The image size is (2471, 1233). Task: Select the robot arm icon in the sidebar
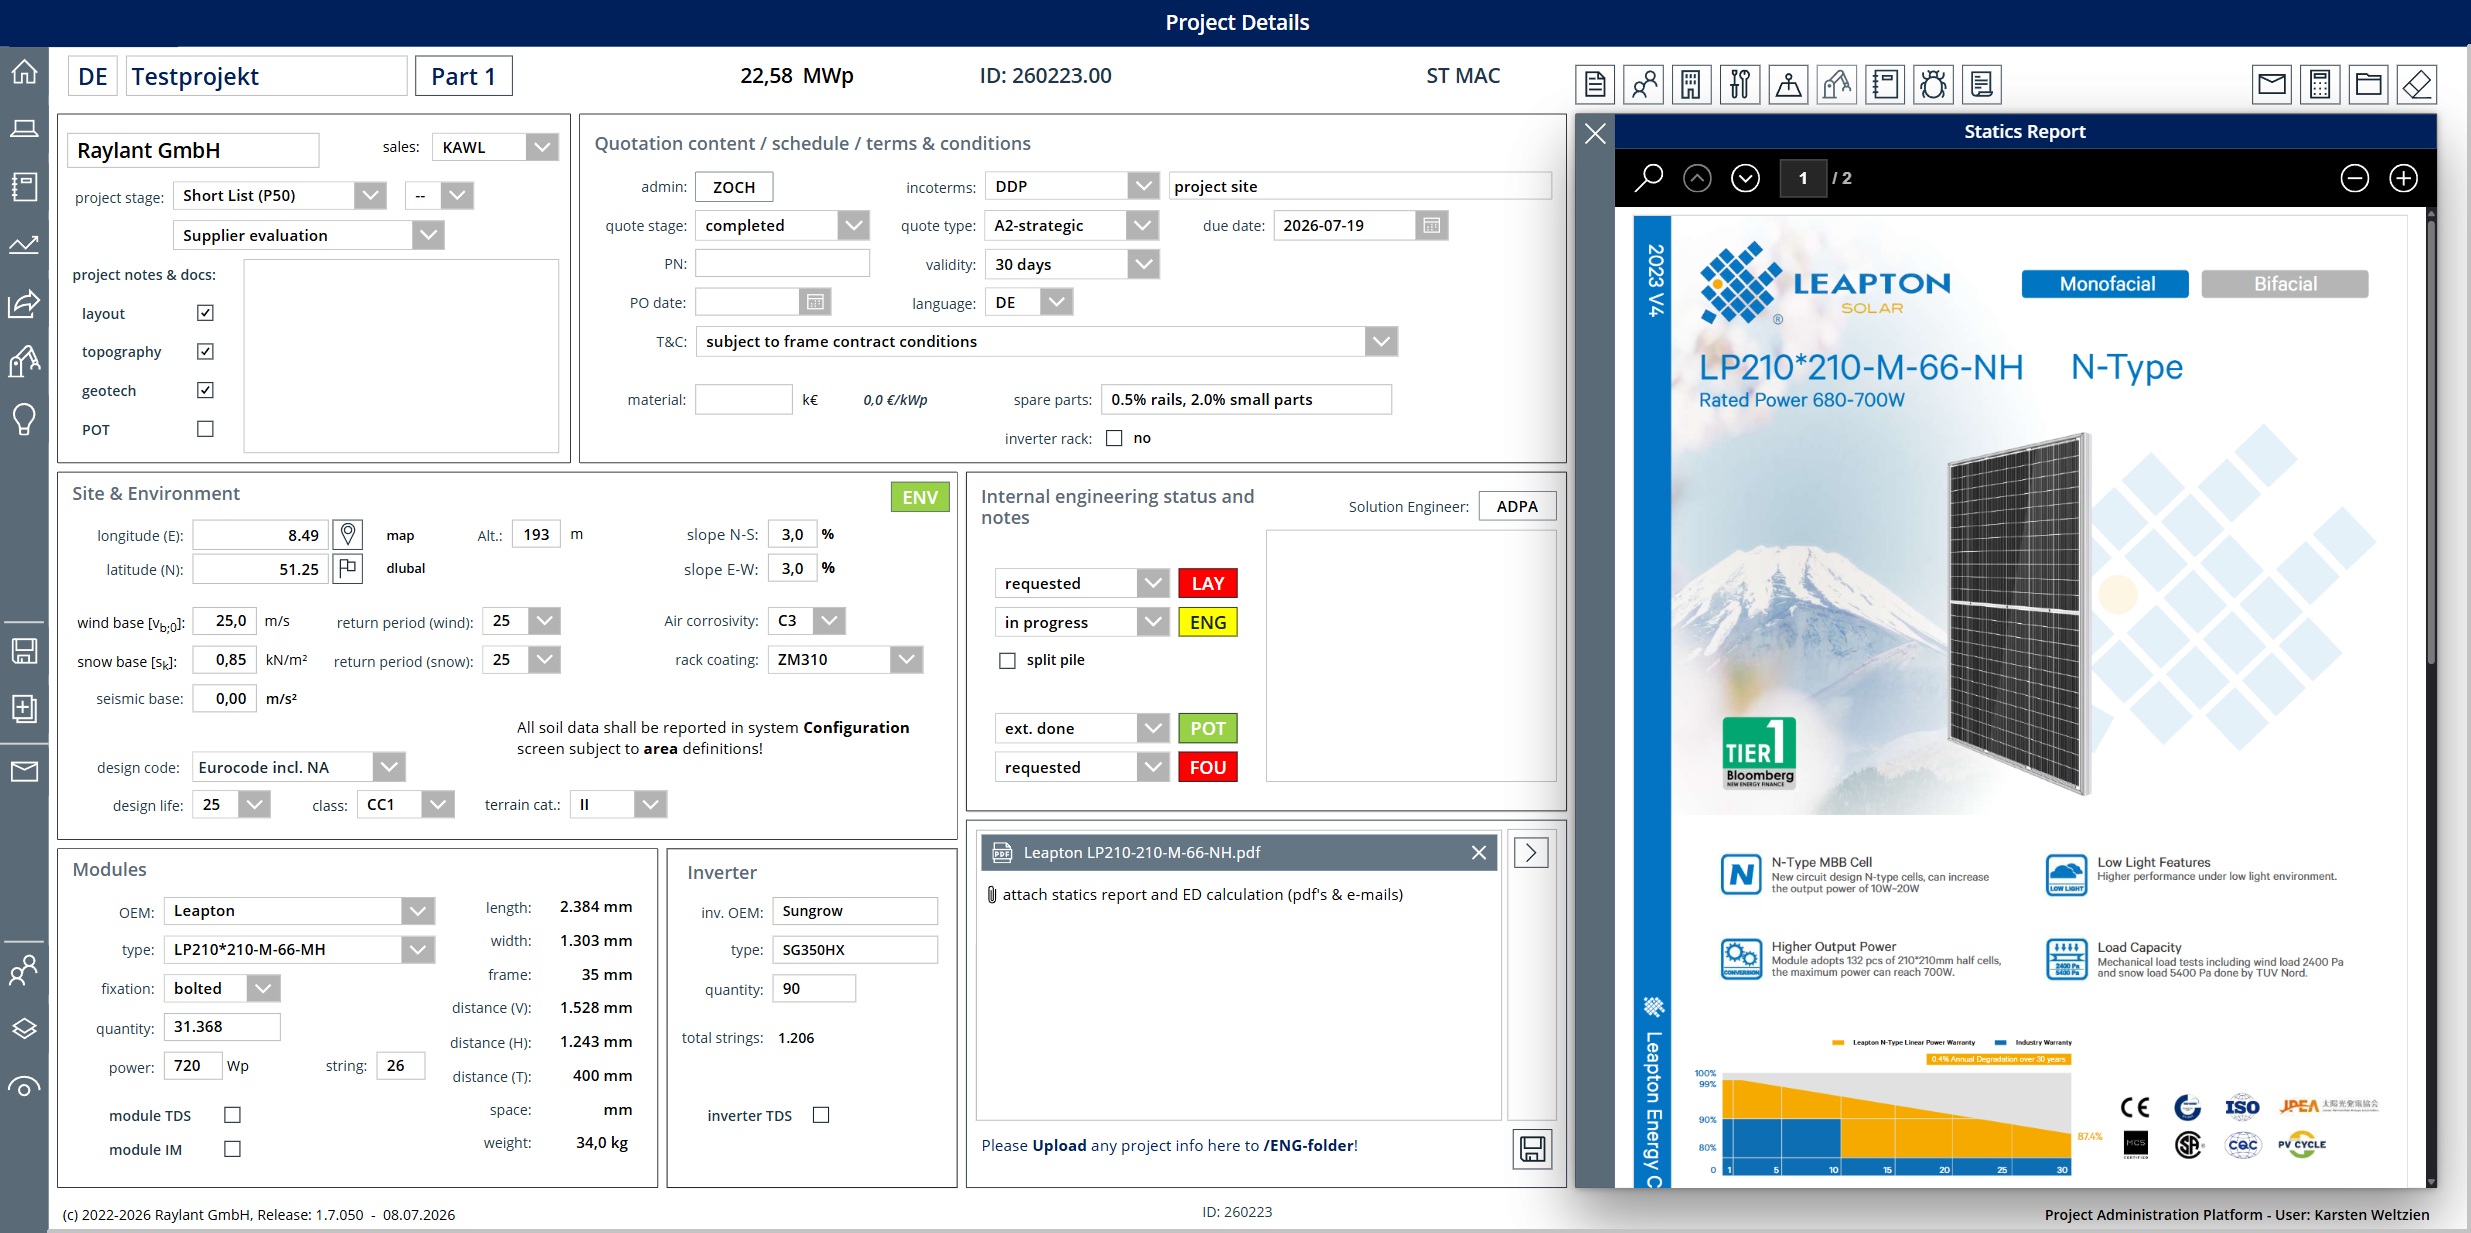[x=24, y=361]
